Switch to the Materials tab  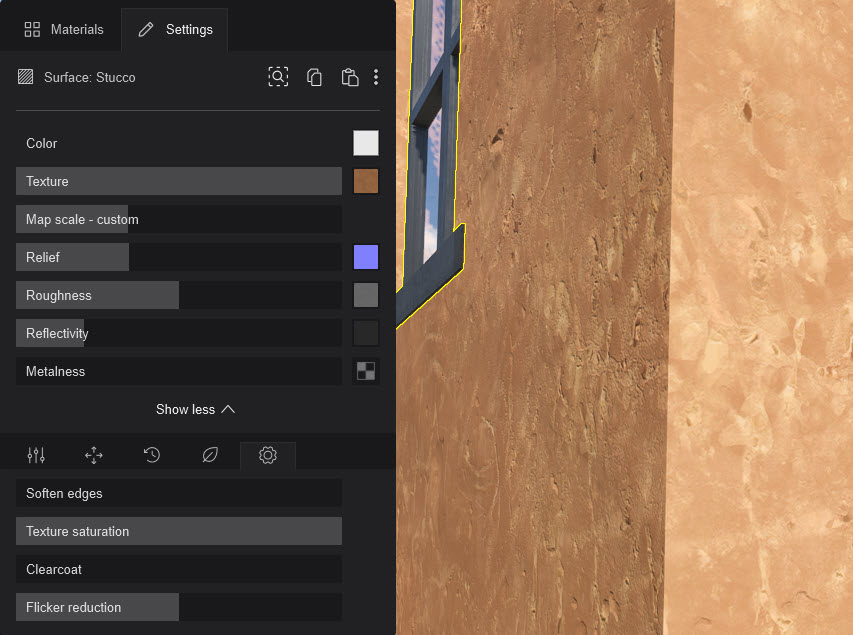64,29
